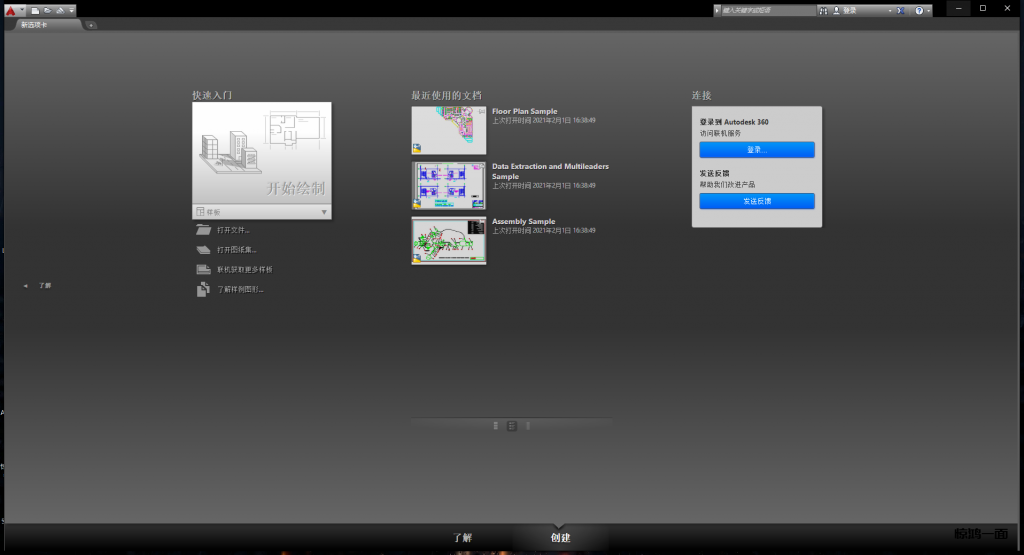Viewport: 1024px width, 555px height.
Task: Click the 打开图纸集 link
Action: click(x=236, y=250)
